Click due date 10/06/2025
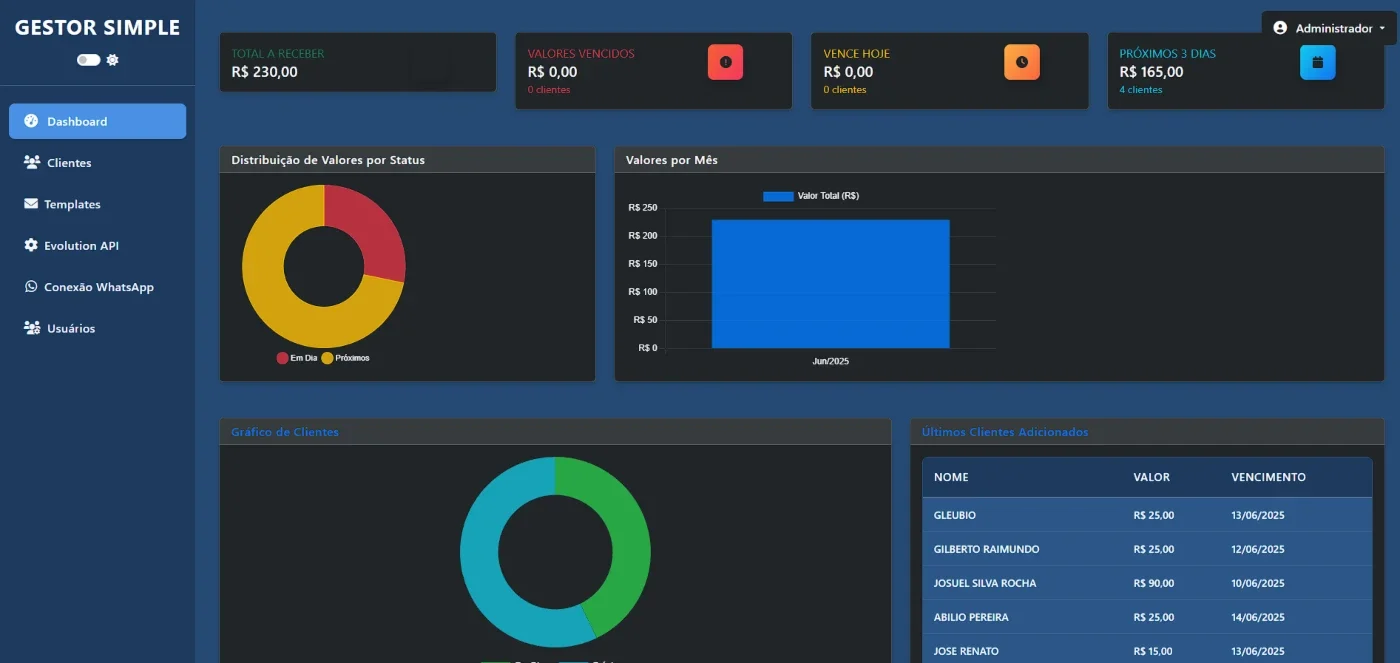Viewport: 1400px width, 663px height. [1258, 583]
